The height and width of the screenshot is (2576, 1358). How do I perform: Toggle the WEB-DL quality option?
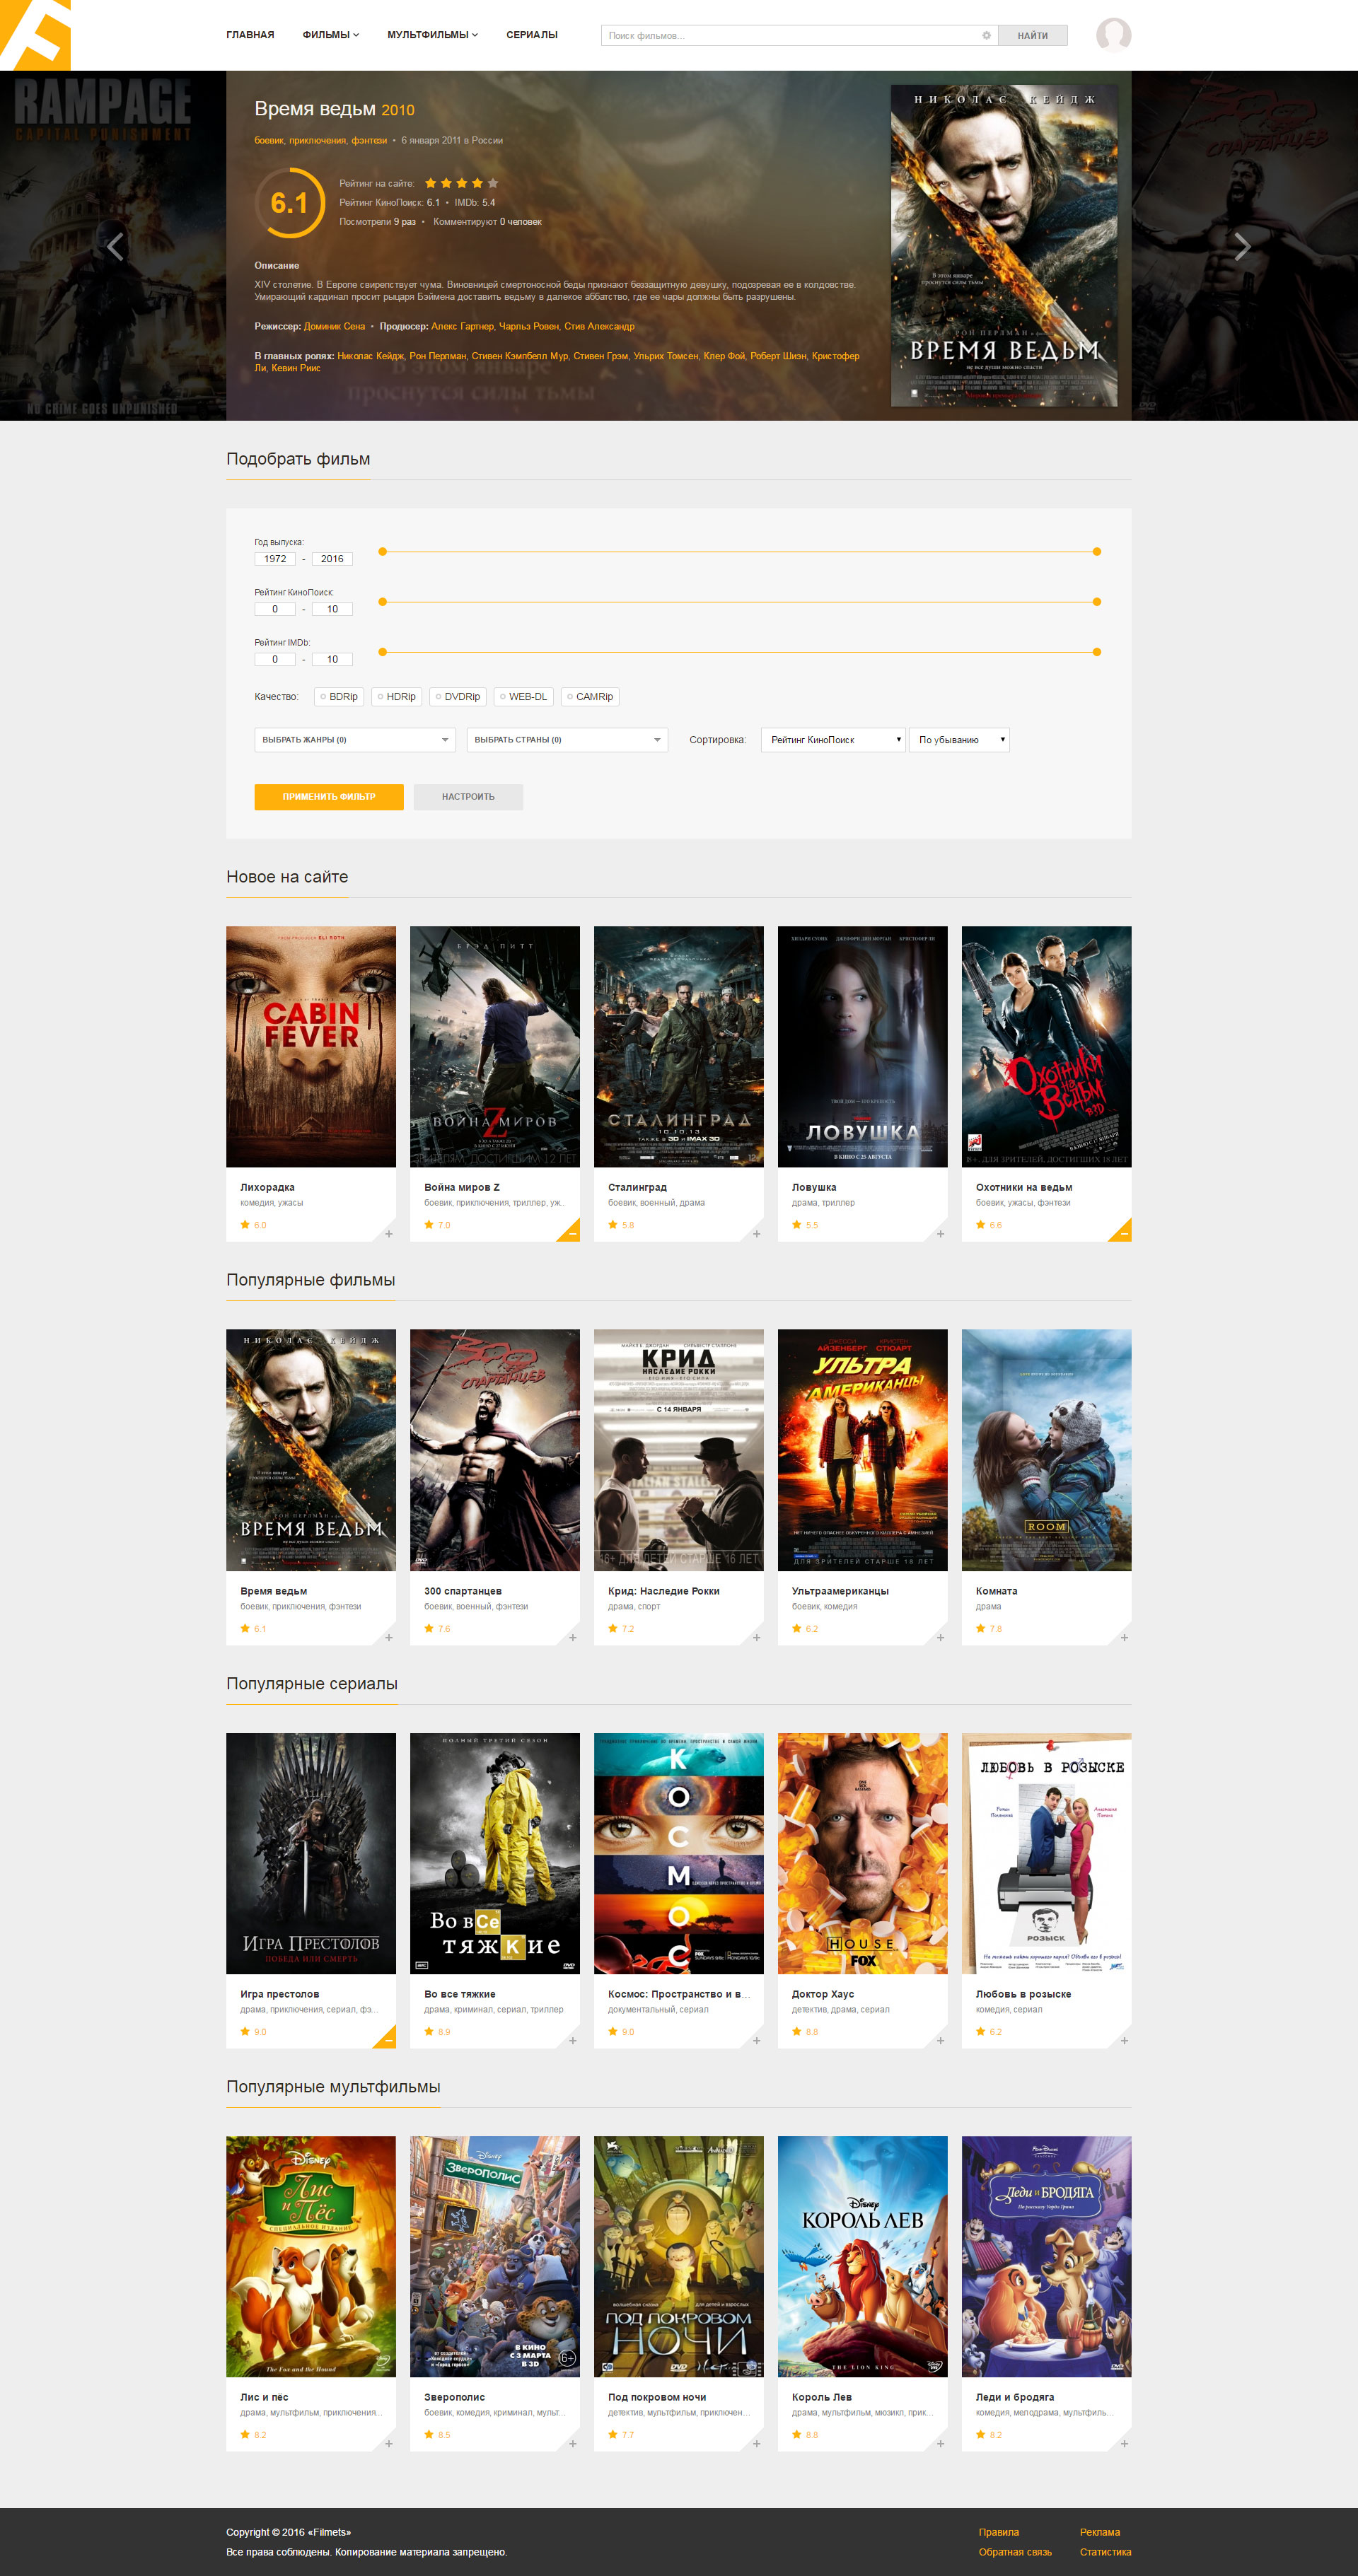pos(523,696)
